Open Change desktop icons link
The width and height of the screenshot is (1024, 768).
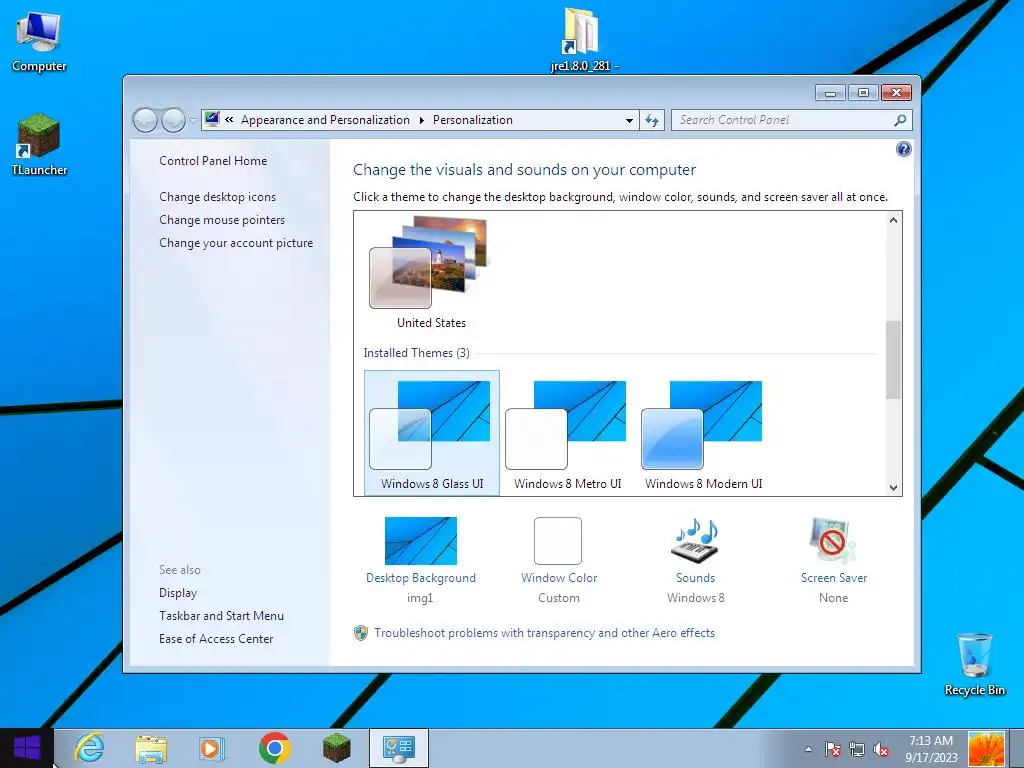coord(217,197)
